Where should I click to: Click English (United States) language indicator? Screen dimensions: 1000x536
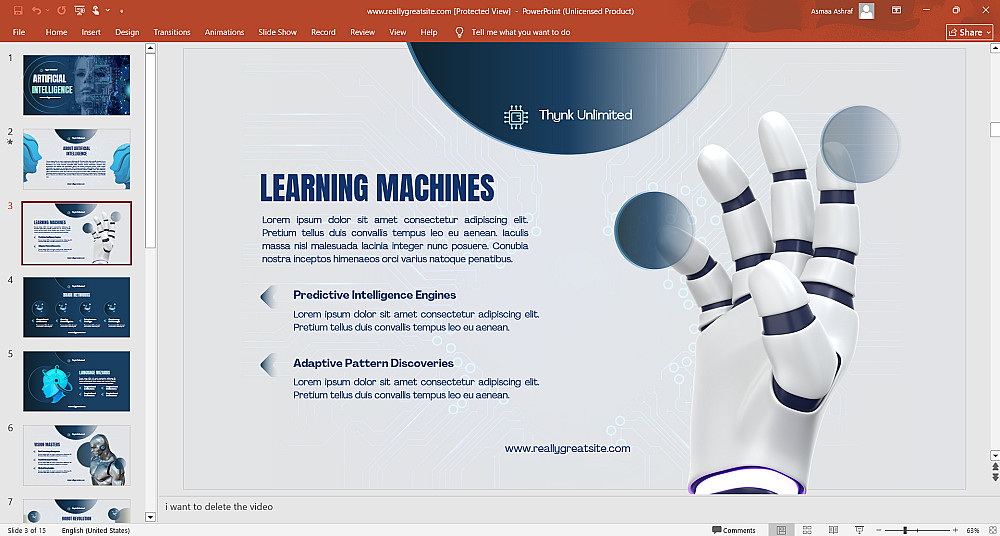coord(96,530)
